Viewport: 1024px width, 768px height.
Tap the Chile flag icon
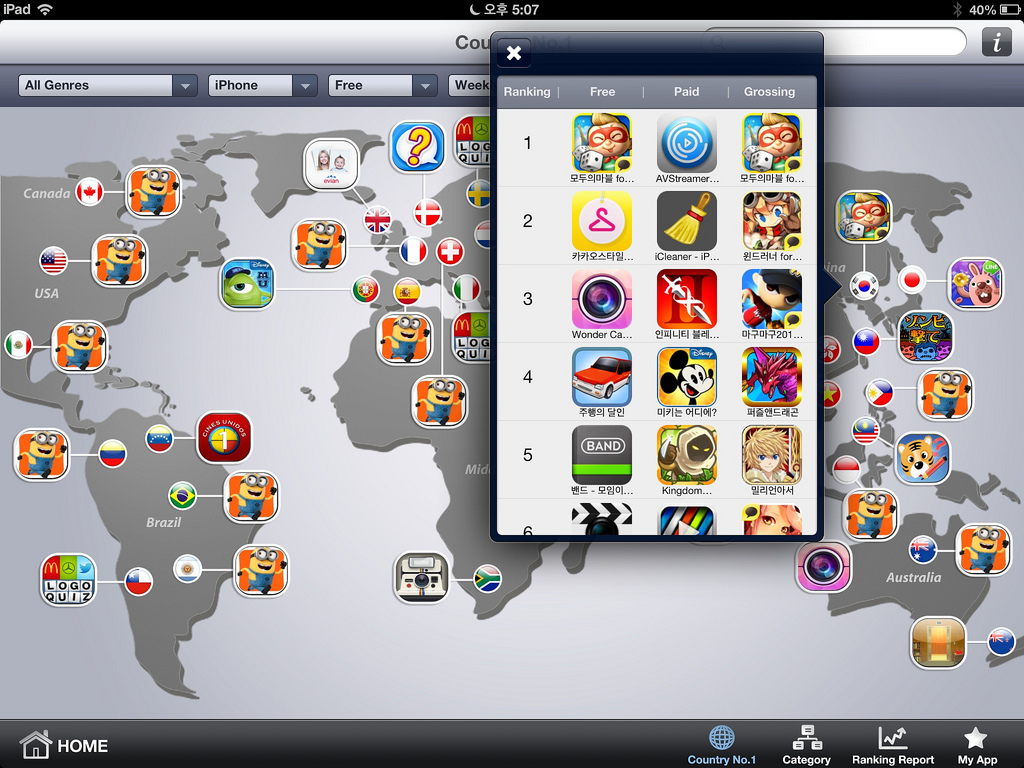coord(138,581)
